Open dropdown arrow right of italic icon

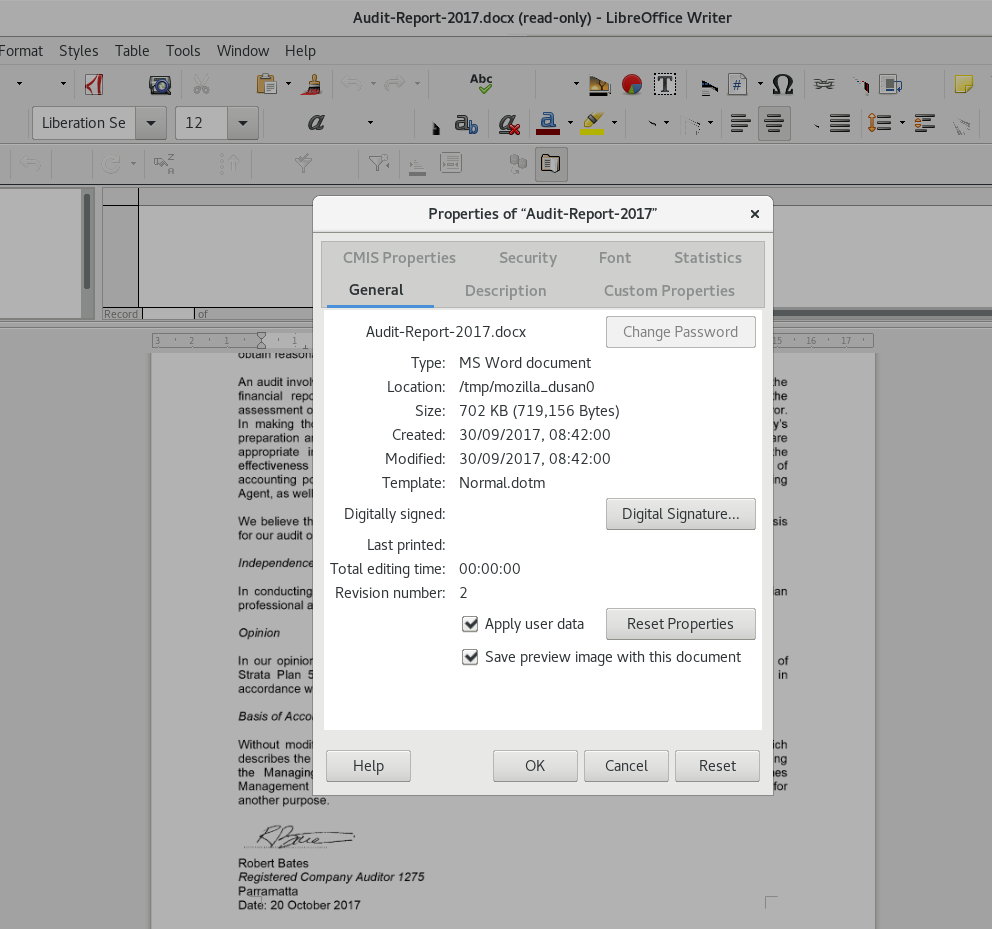coord(370,123)
